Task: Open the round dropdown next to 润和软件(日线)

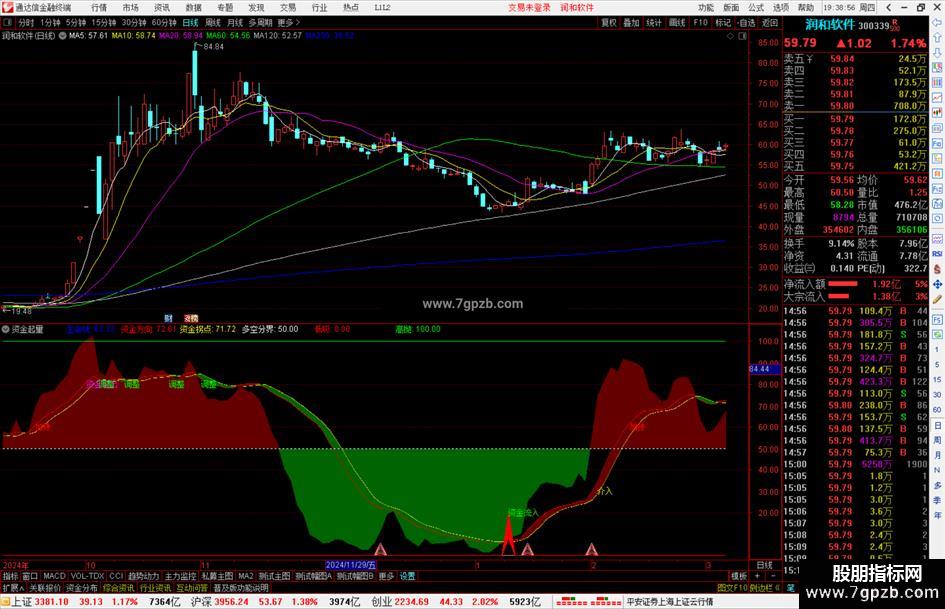Action: [62, 36]
